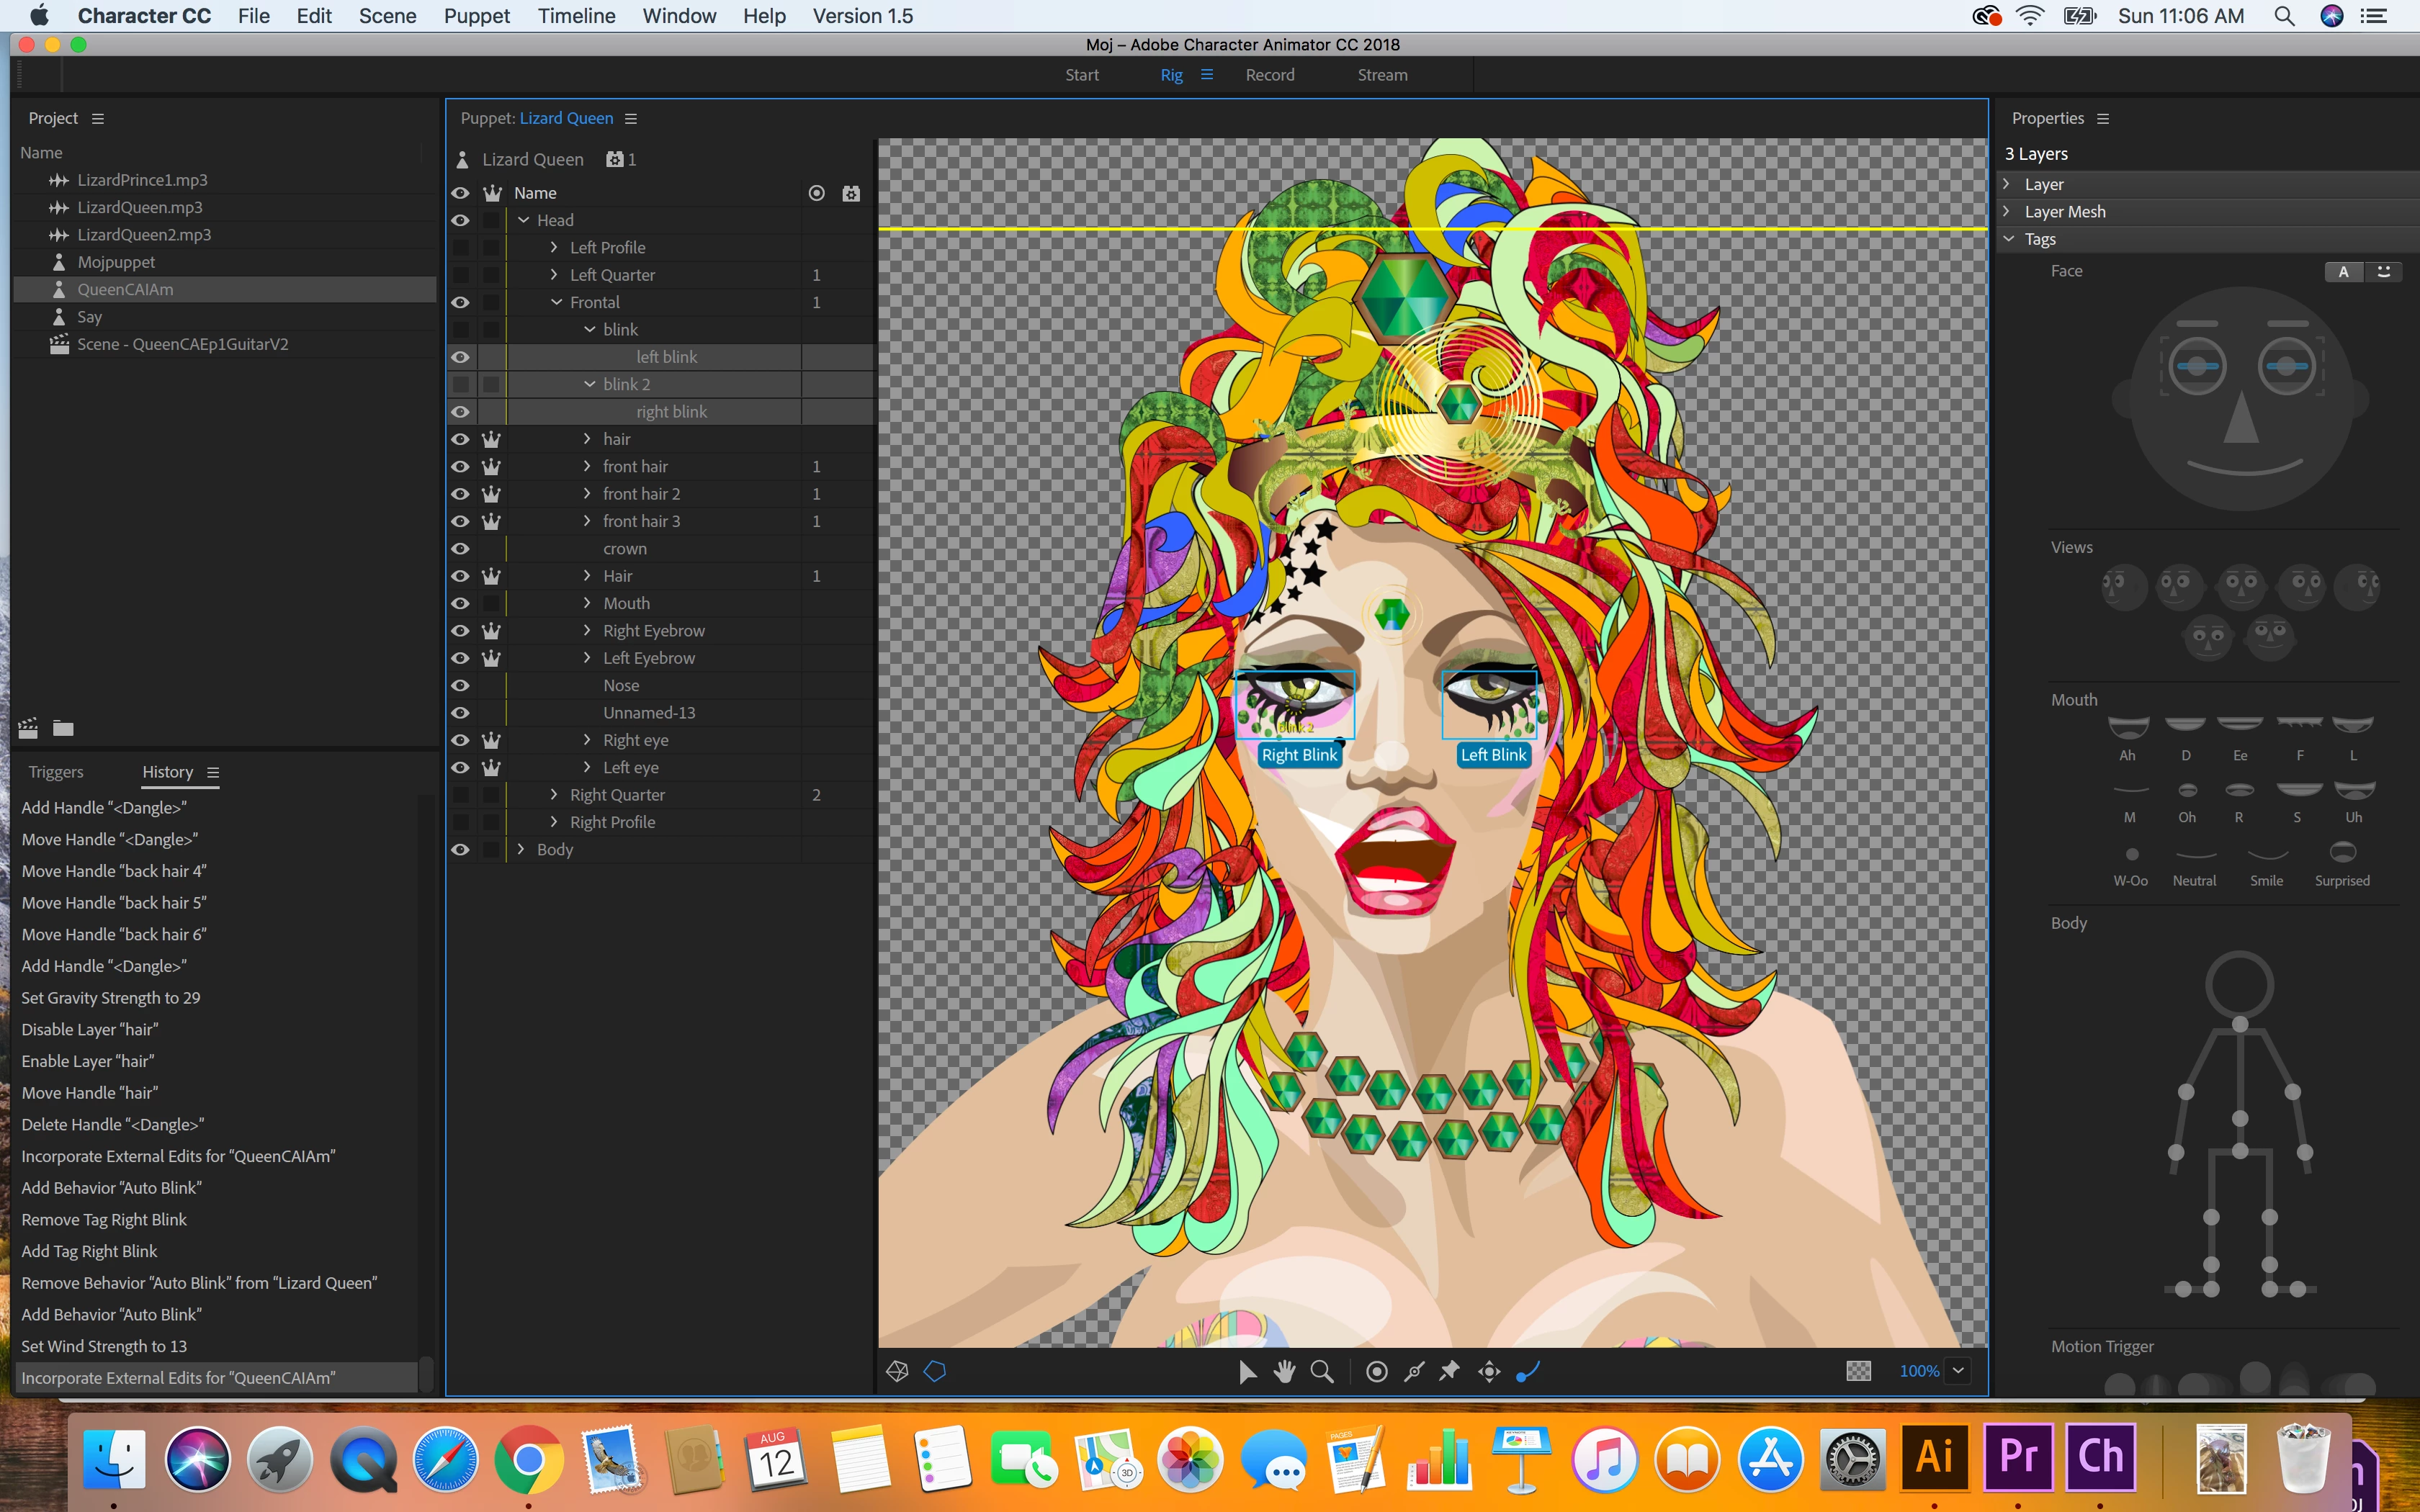Image resolution: width=2420 pixels, height=1512 pixels.
Task: Open the zoom percentage dropdown
Action: click(x=1958, y=1371)
